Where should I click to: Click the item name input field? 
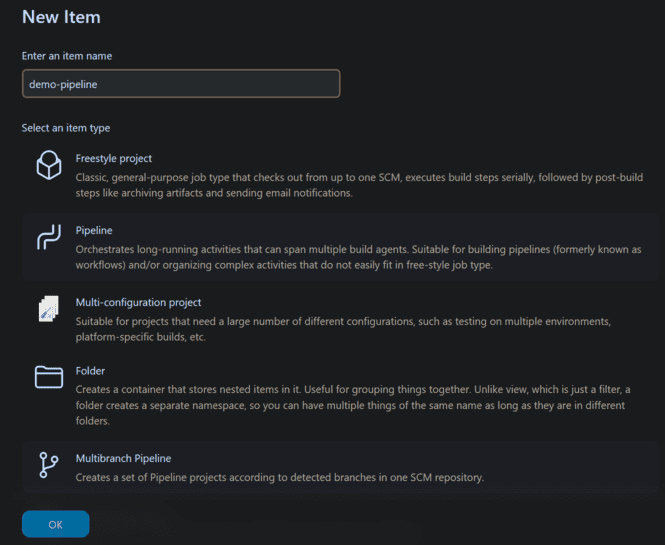pyautogui.click(x=181, y=84)
